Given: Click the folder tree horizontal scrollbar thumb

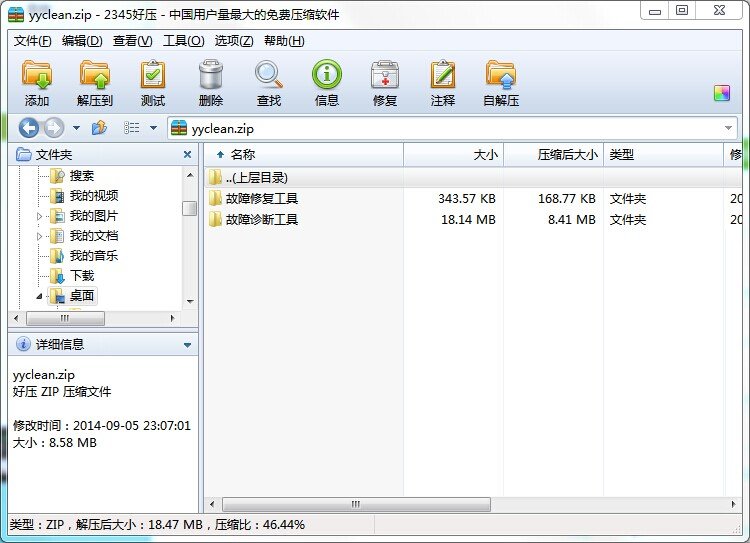Looking at the screenshot, I should (x=65, y=318).
